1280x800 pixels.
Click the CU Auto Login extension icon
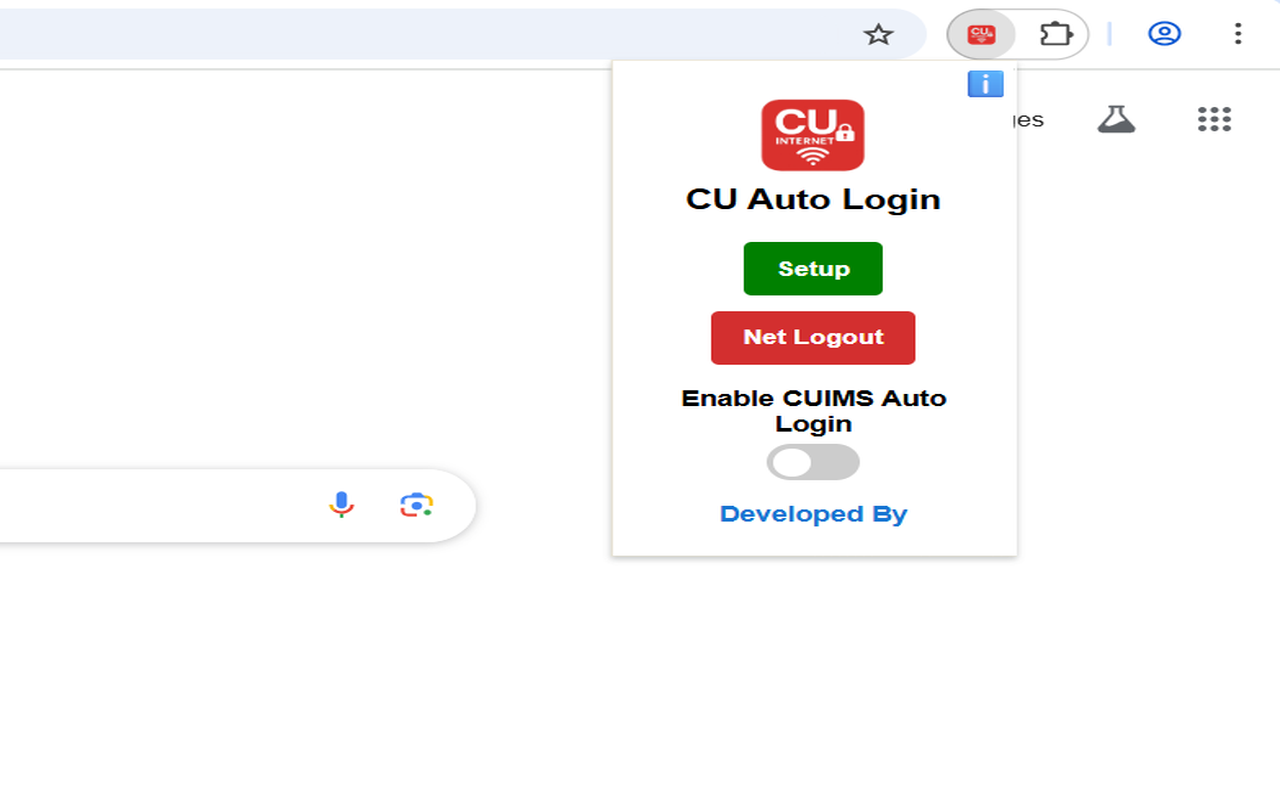pyautogui.click(x=981, y=33)
